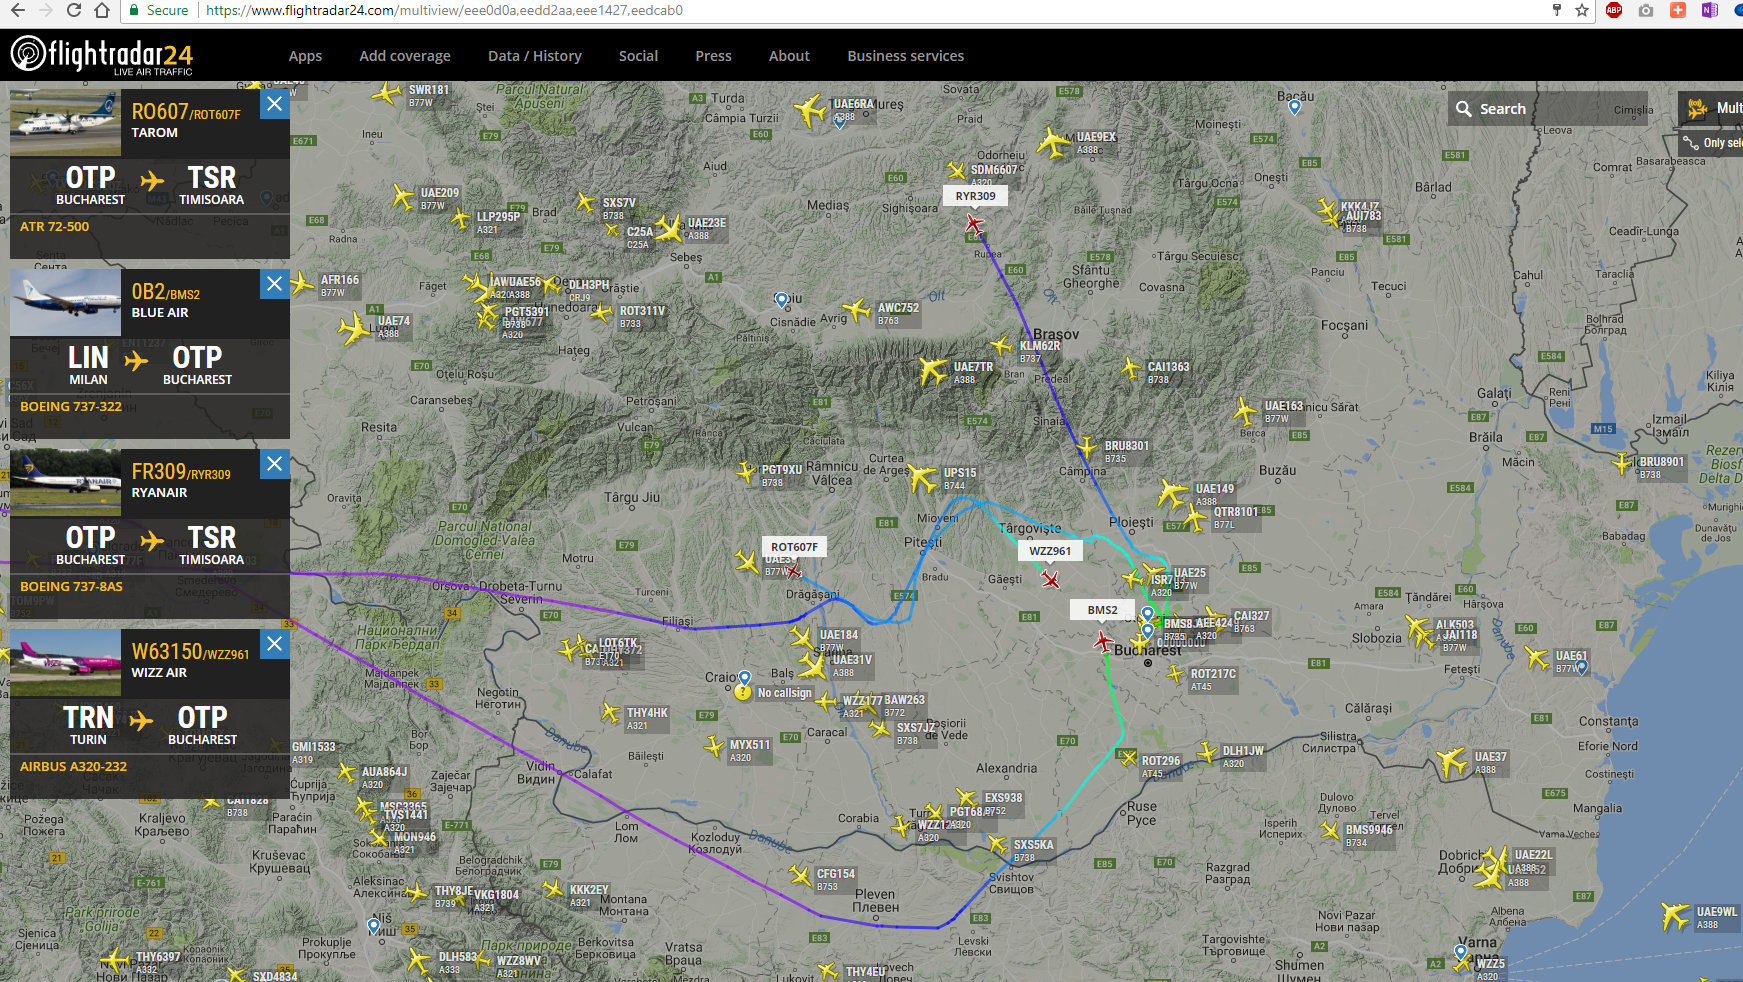Screen dimensions: 1743x982
Task: Select the THY4HK aircraft icon
Action: [611, 713]
